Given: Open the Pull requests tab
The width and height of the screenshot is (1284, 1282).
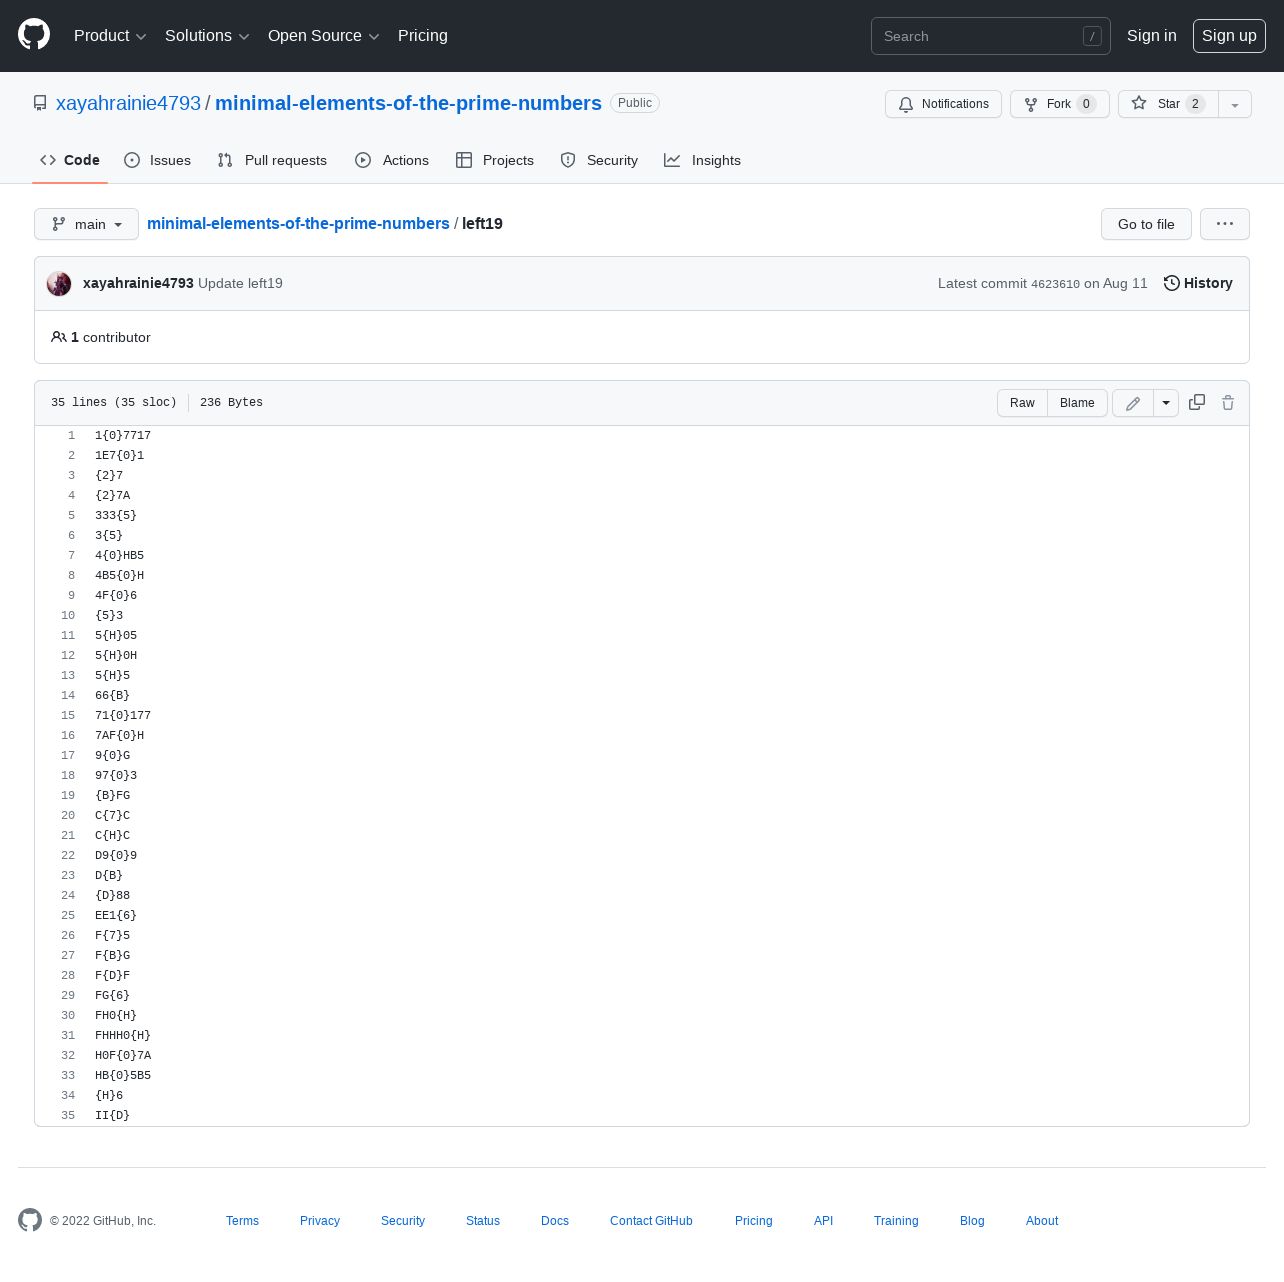Looking at the screenshot, I should click(x=272, y=160).
